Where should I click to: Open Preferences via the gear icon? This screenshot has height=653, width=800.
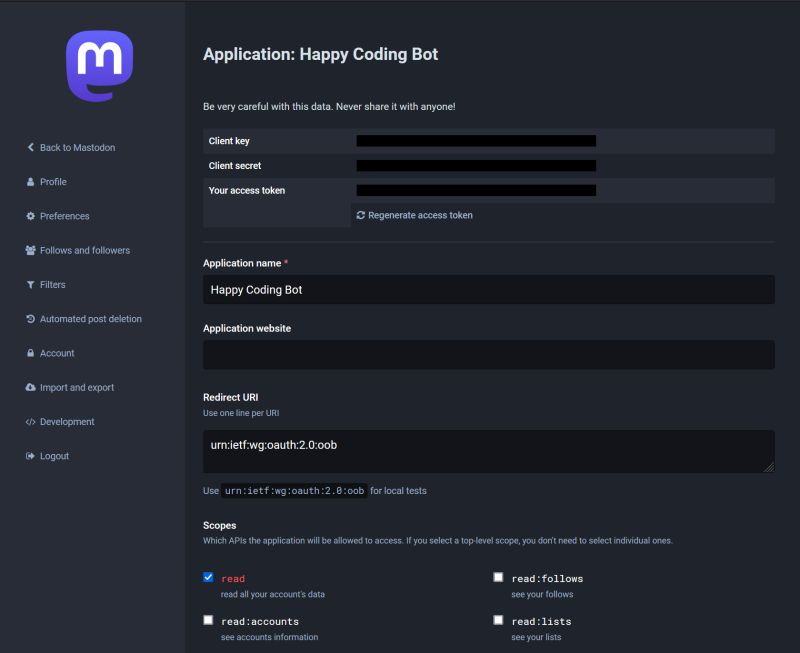29,216
